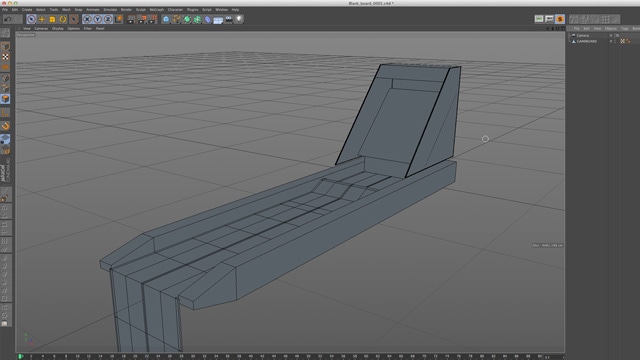
Task: Activate the Rotate tool
Action: 63,19
